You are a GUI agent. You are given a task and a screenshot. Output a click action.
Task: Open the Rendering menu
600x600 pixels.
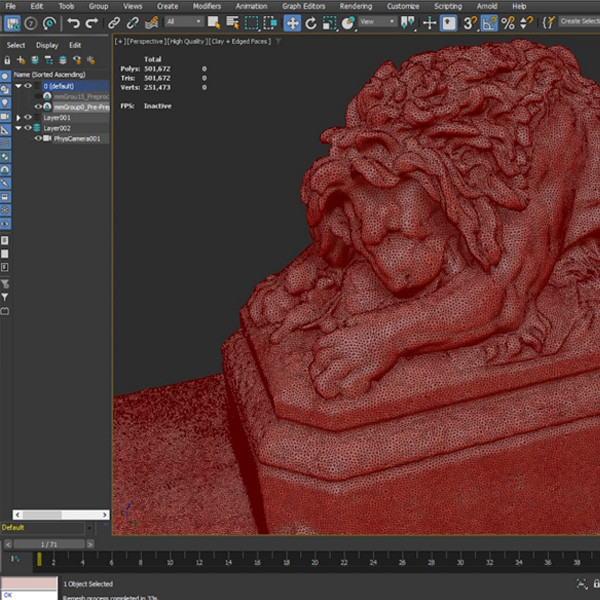click(355, 6)
